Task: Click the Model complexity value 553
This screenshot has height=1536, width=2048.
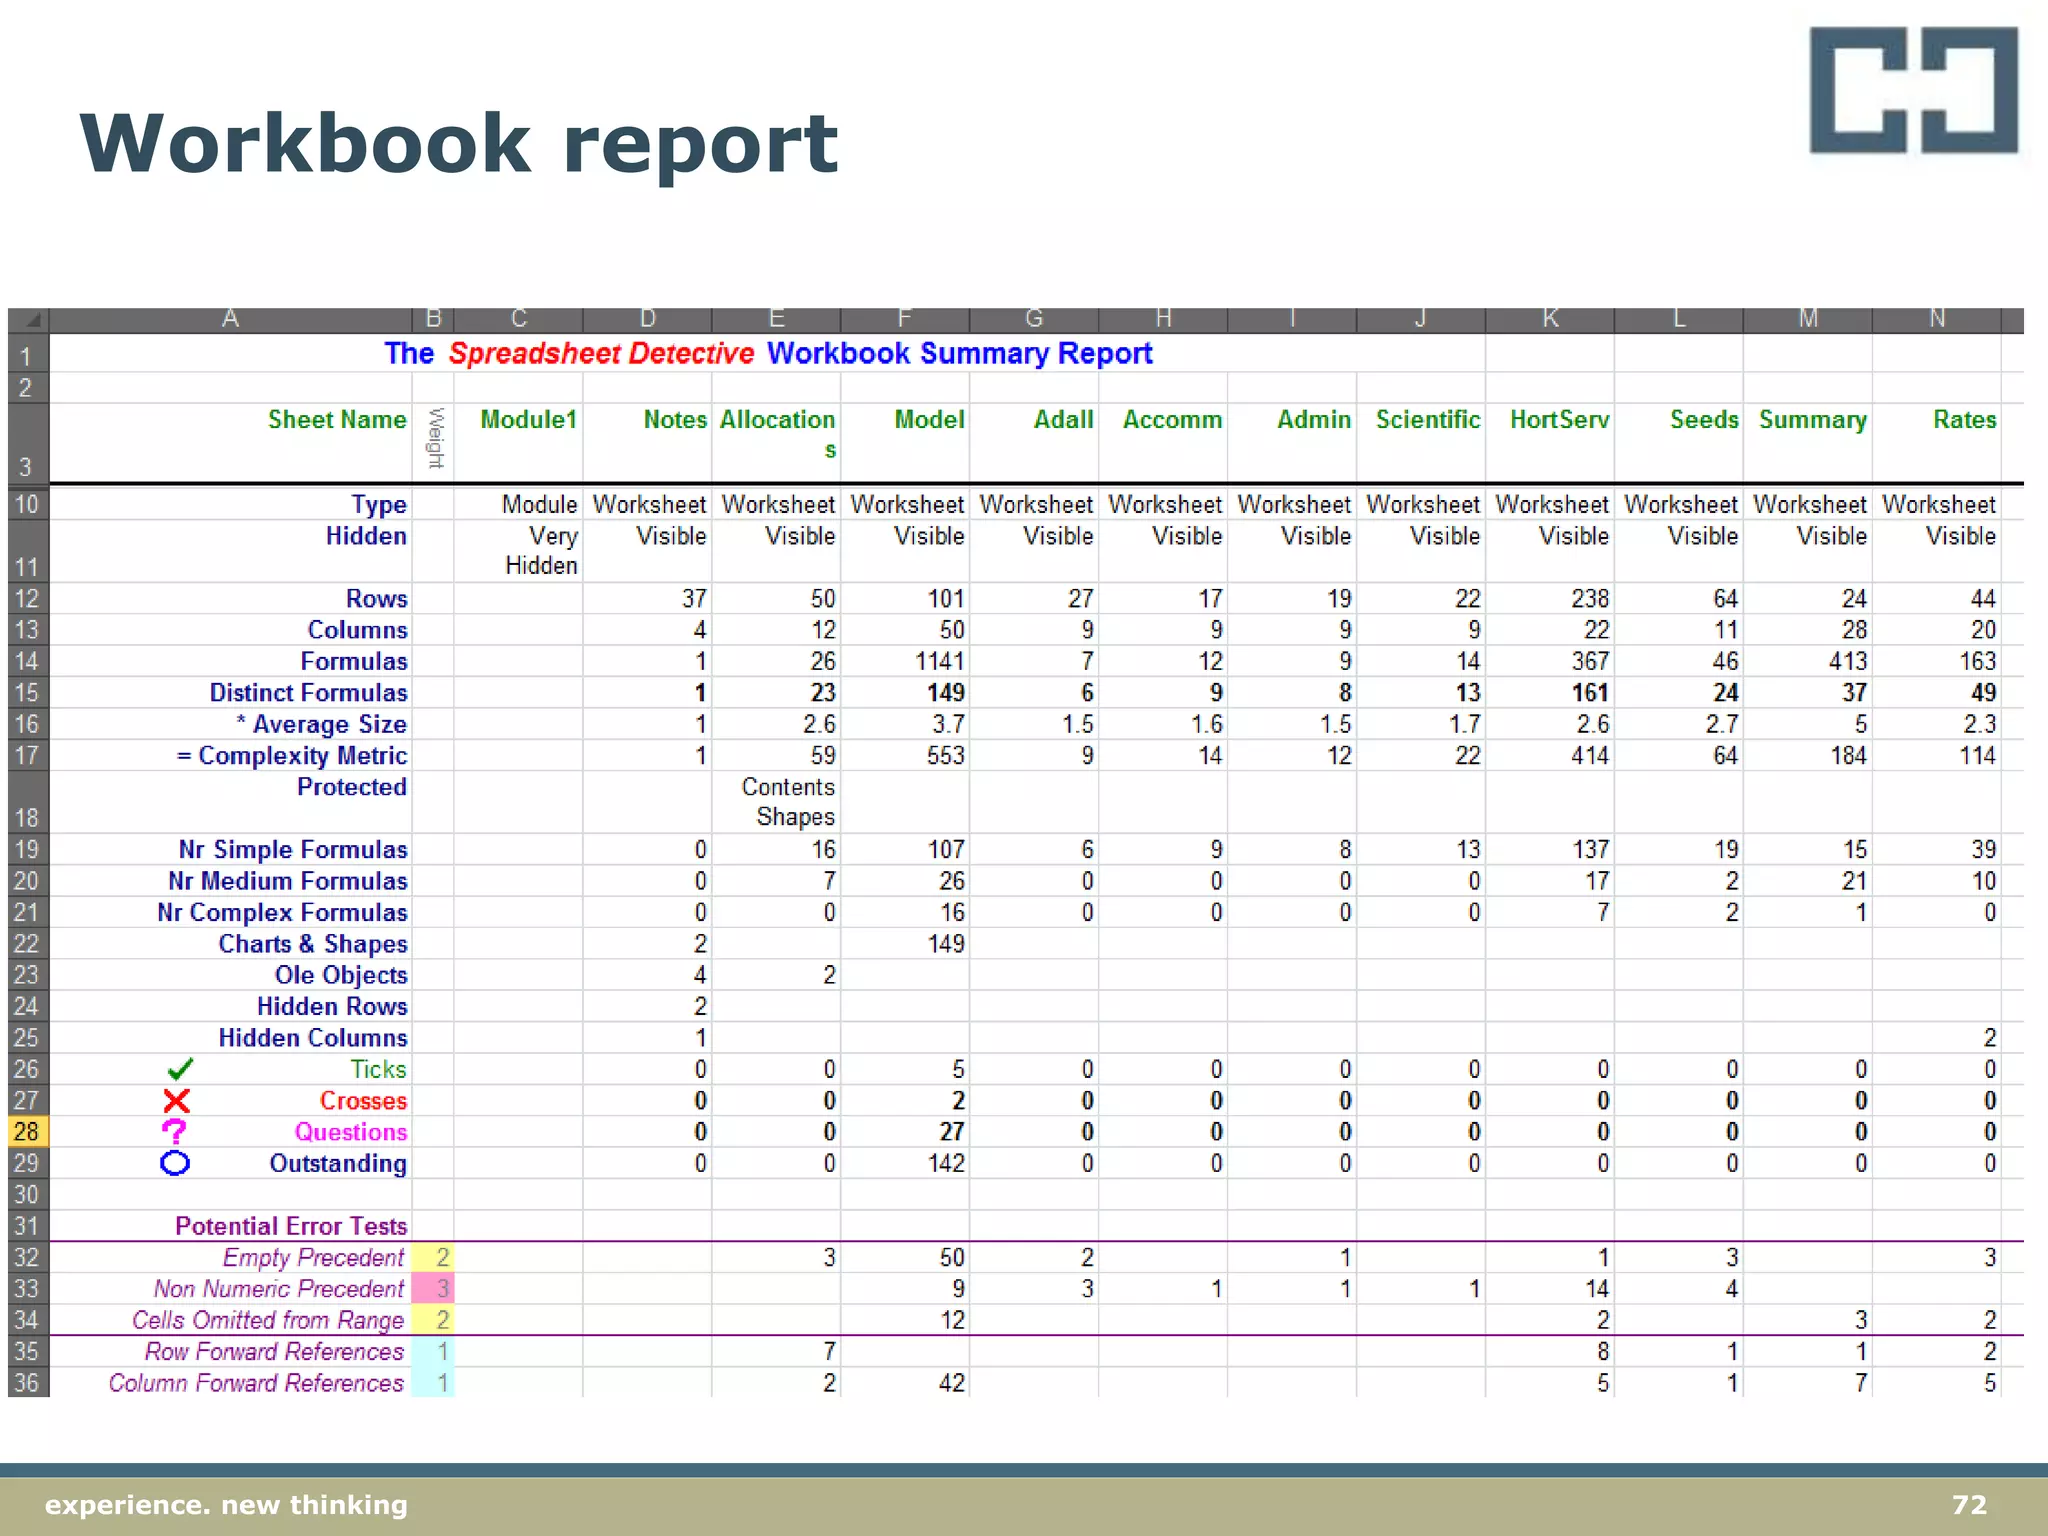Action: [x=945, y=755]
